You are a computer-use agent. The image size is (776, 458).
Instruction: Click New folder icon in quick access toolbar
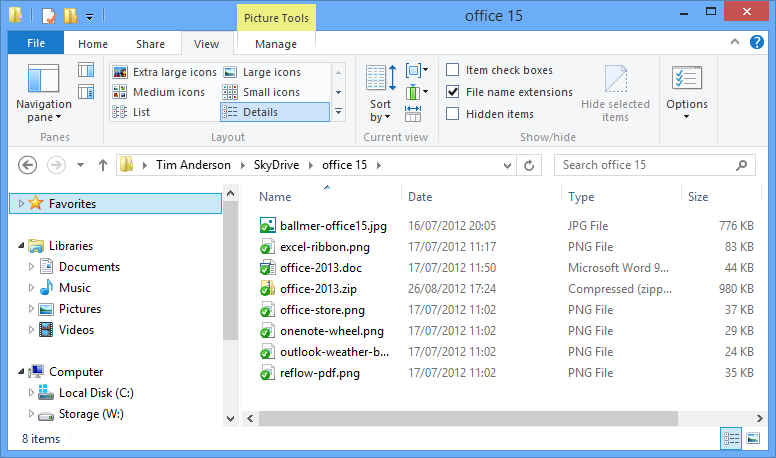point(70,15)
